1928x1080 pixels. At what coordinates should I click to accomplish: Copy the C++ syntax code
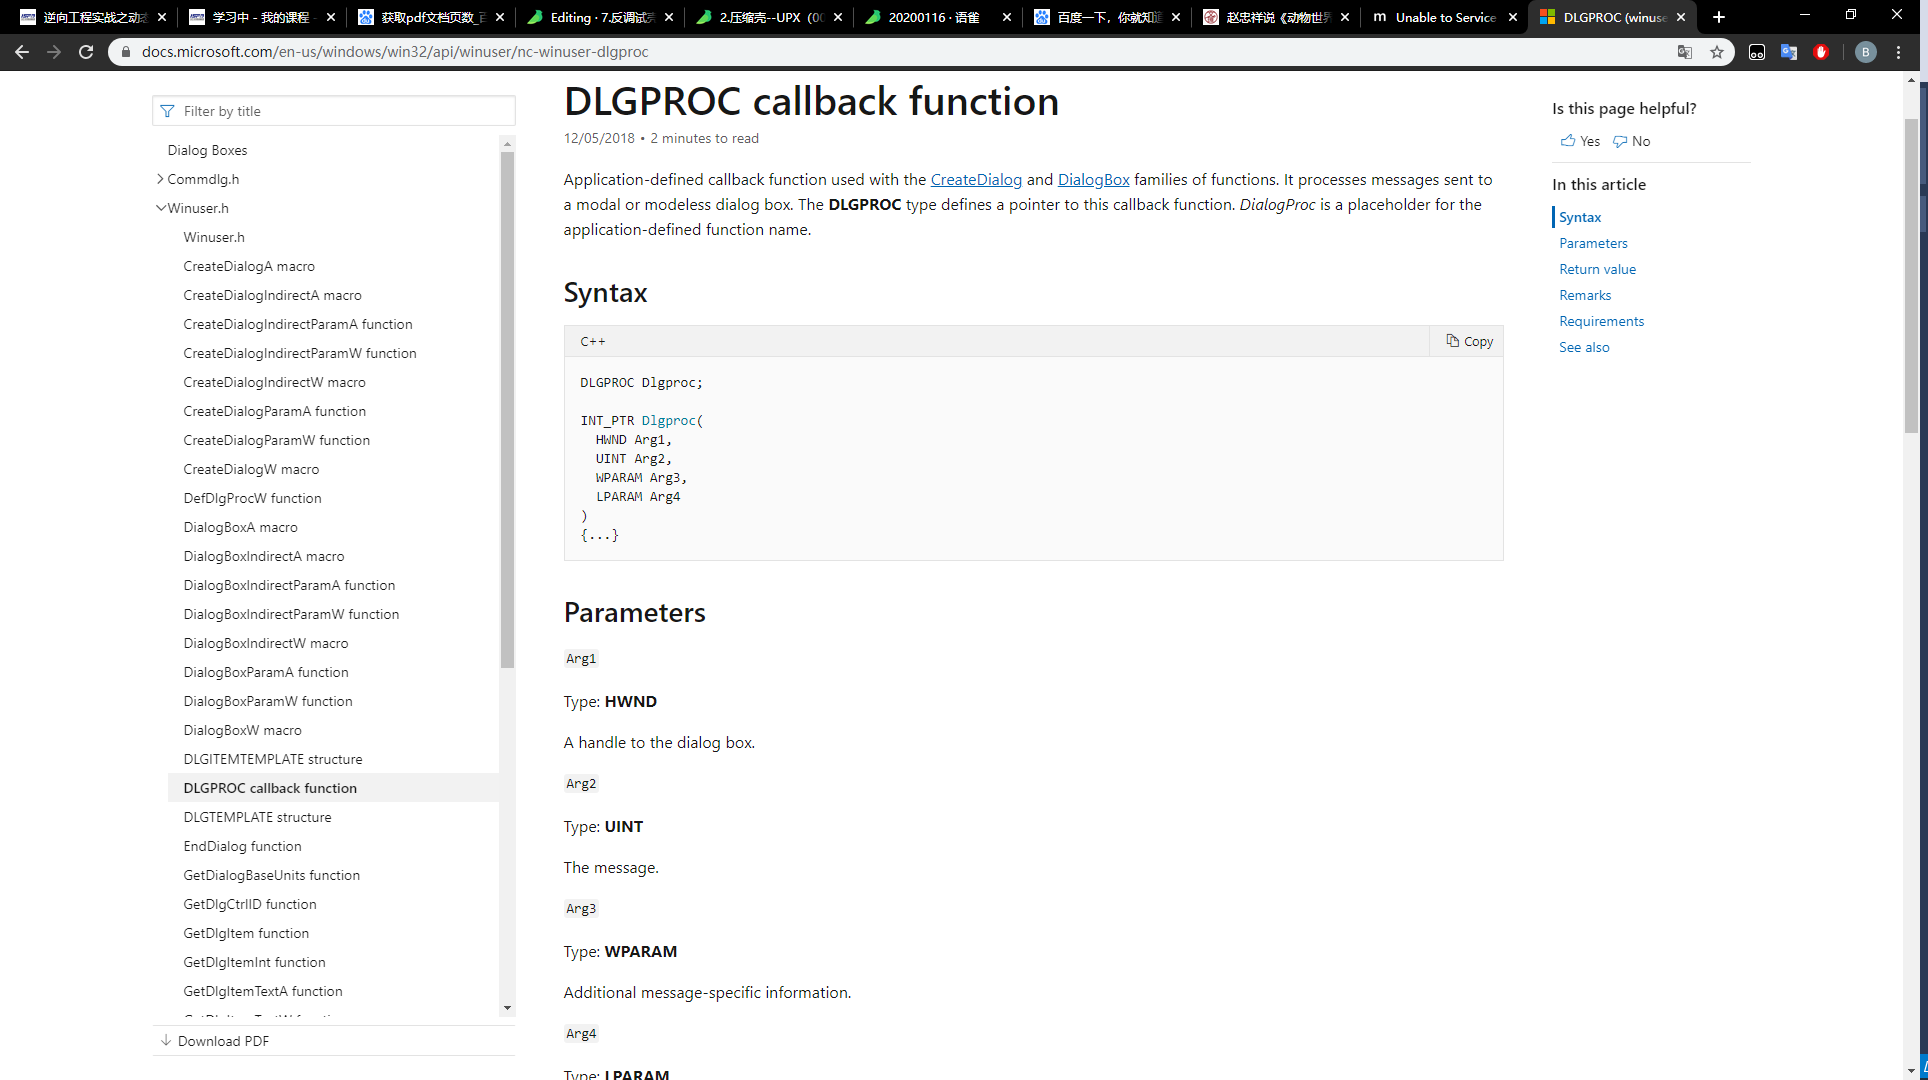coord(1469,341)
